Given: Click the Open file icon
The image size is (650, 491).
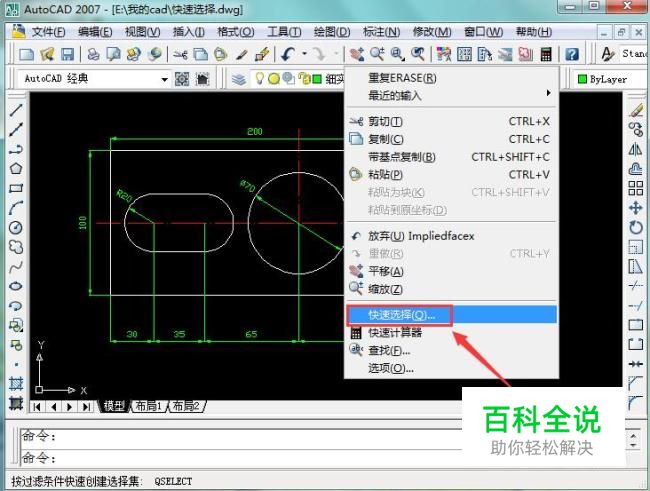Looking at the screenshot, I should [47, 54].
